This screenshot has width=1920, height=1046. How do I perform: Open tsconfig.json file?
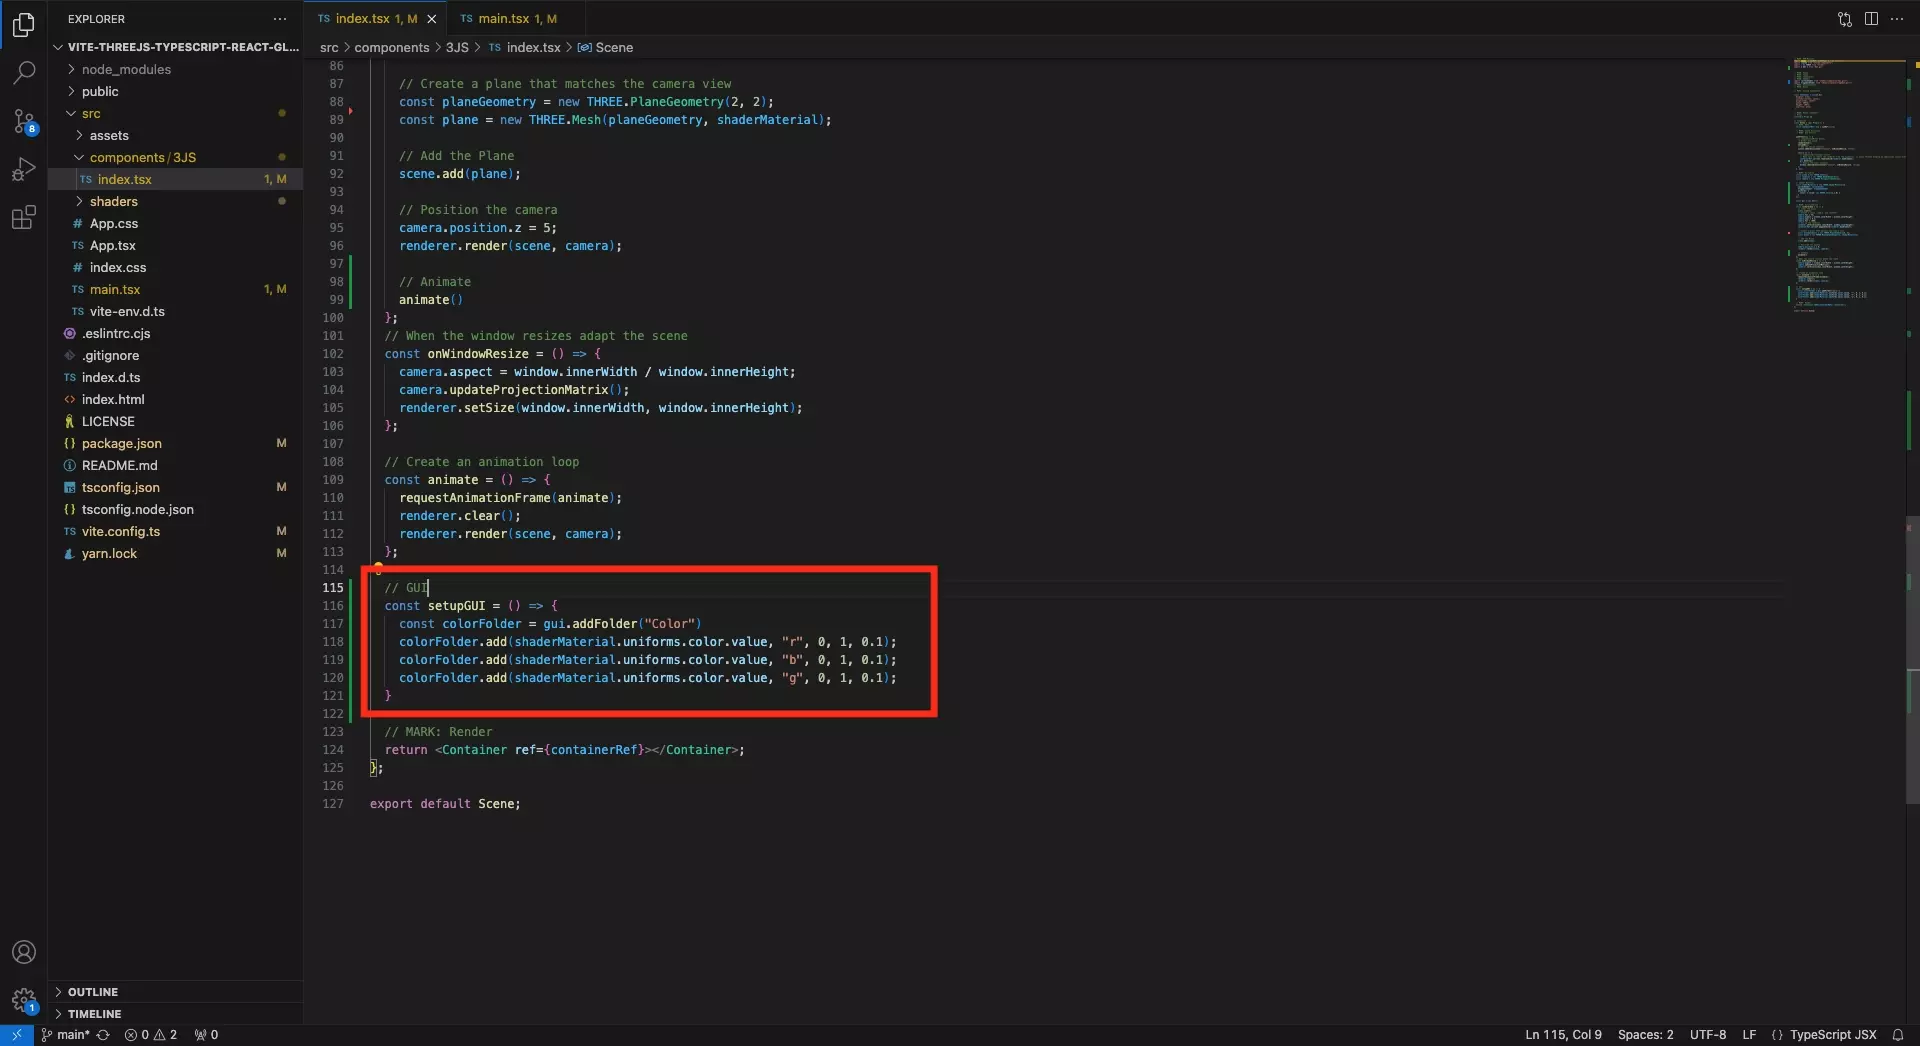pos(175,487)
